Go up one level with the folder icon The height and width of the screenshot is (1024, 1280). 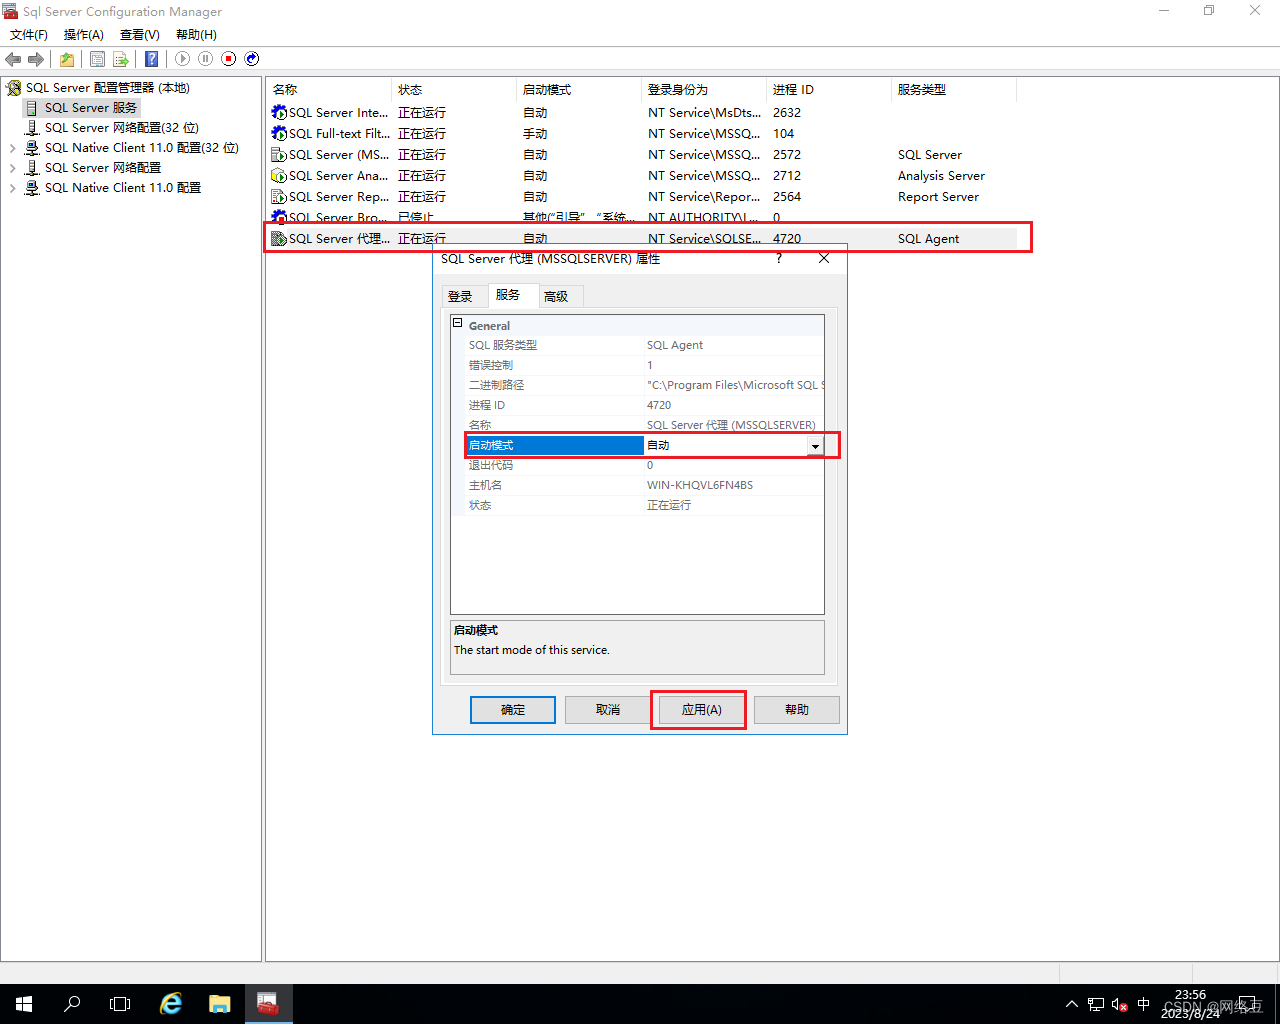pos(67,59)
